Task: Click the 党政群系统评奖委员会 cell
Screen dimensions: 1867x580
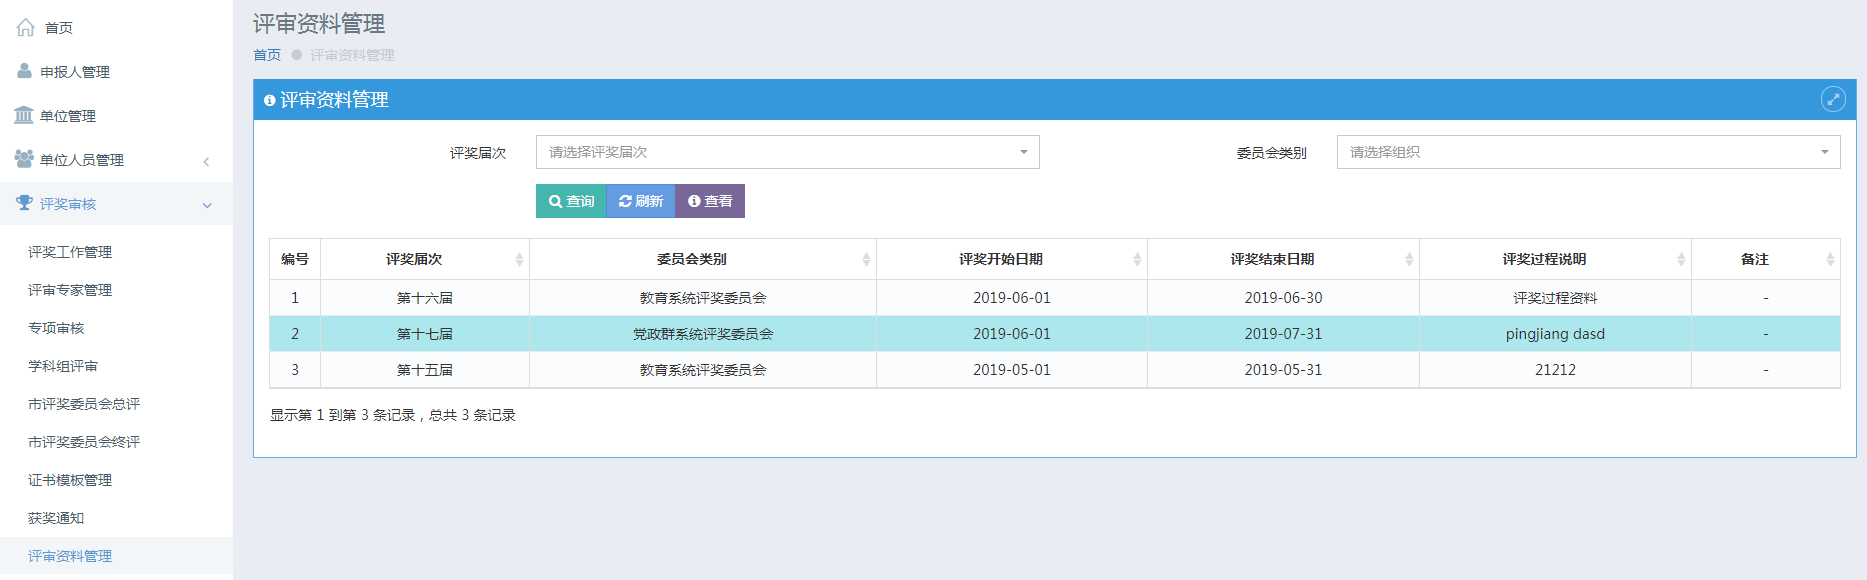Action: point(703,334)
